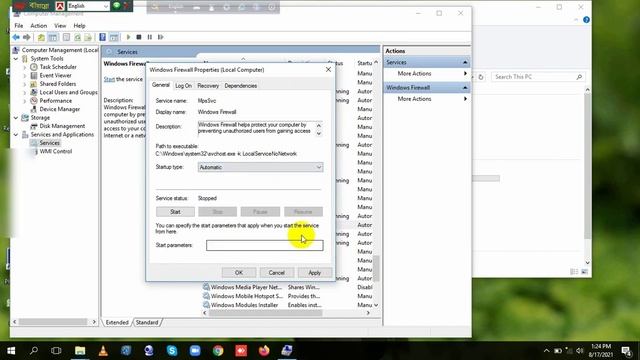Expand the Task Scheduler node arrow
The width and height of the screenshot is (640, 360).
point(25,67)
